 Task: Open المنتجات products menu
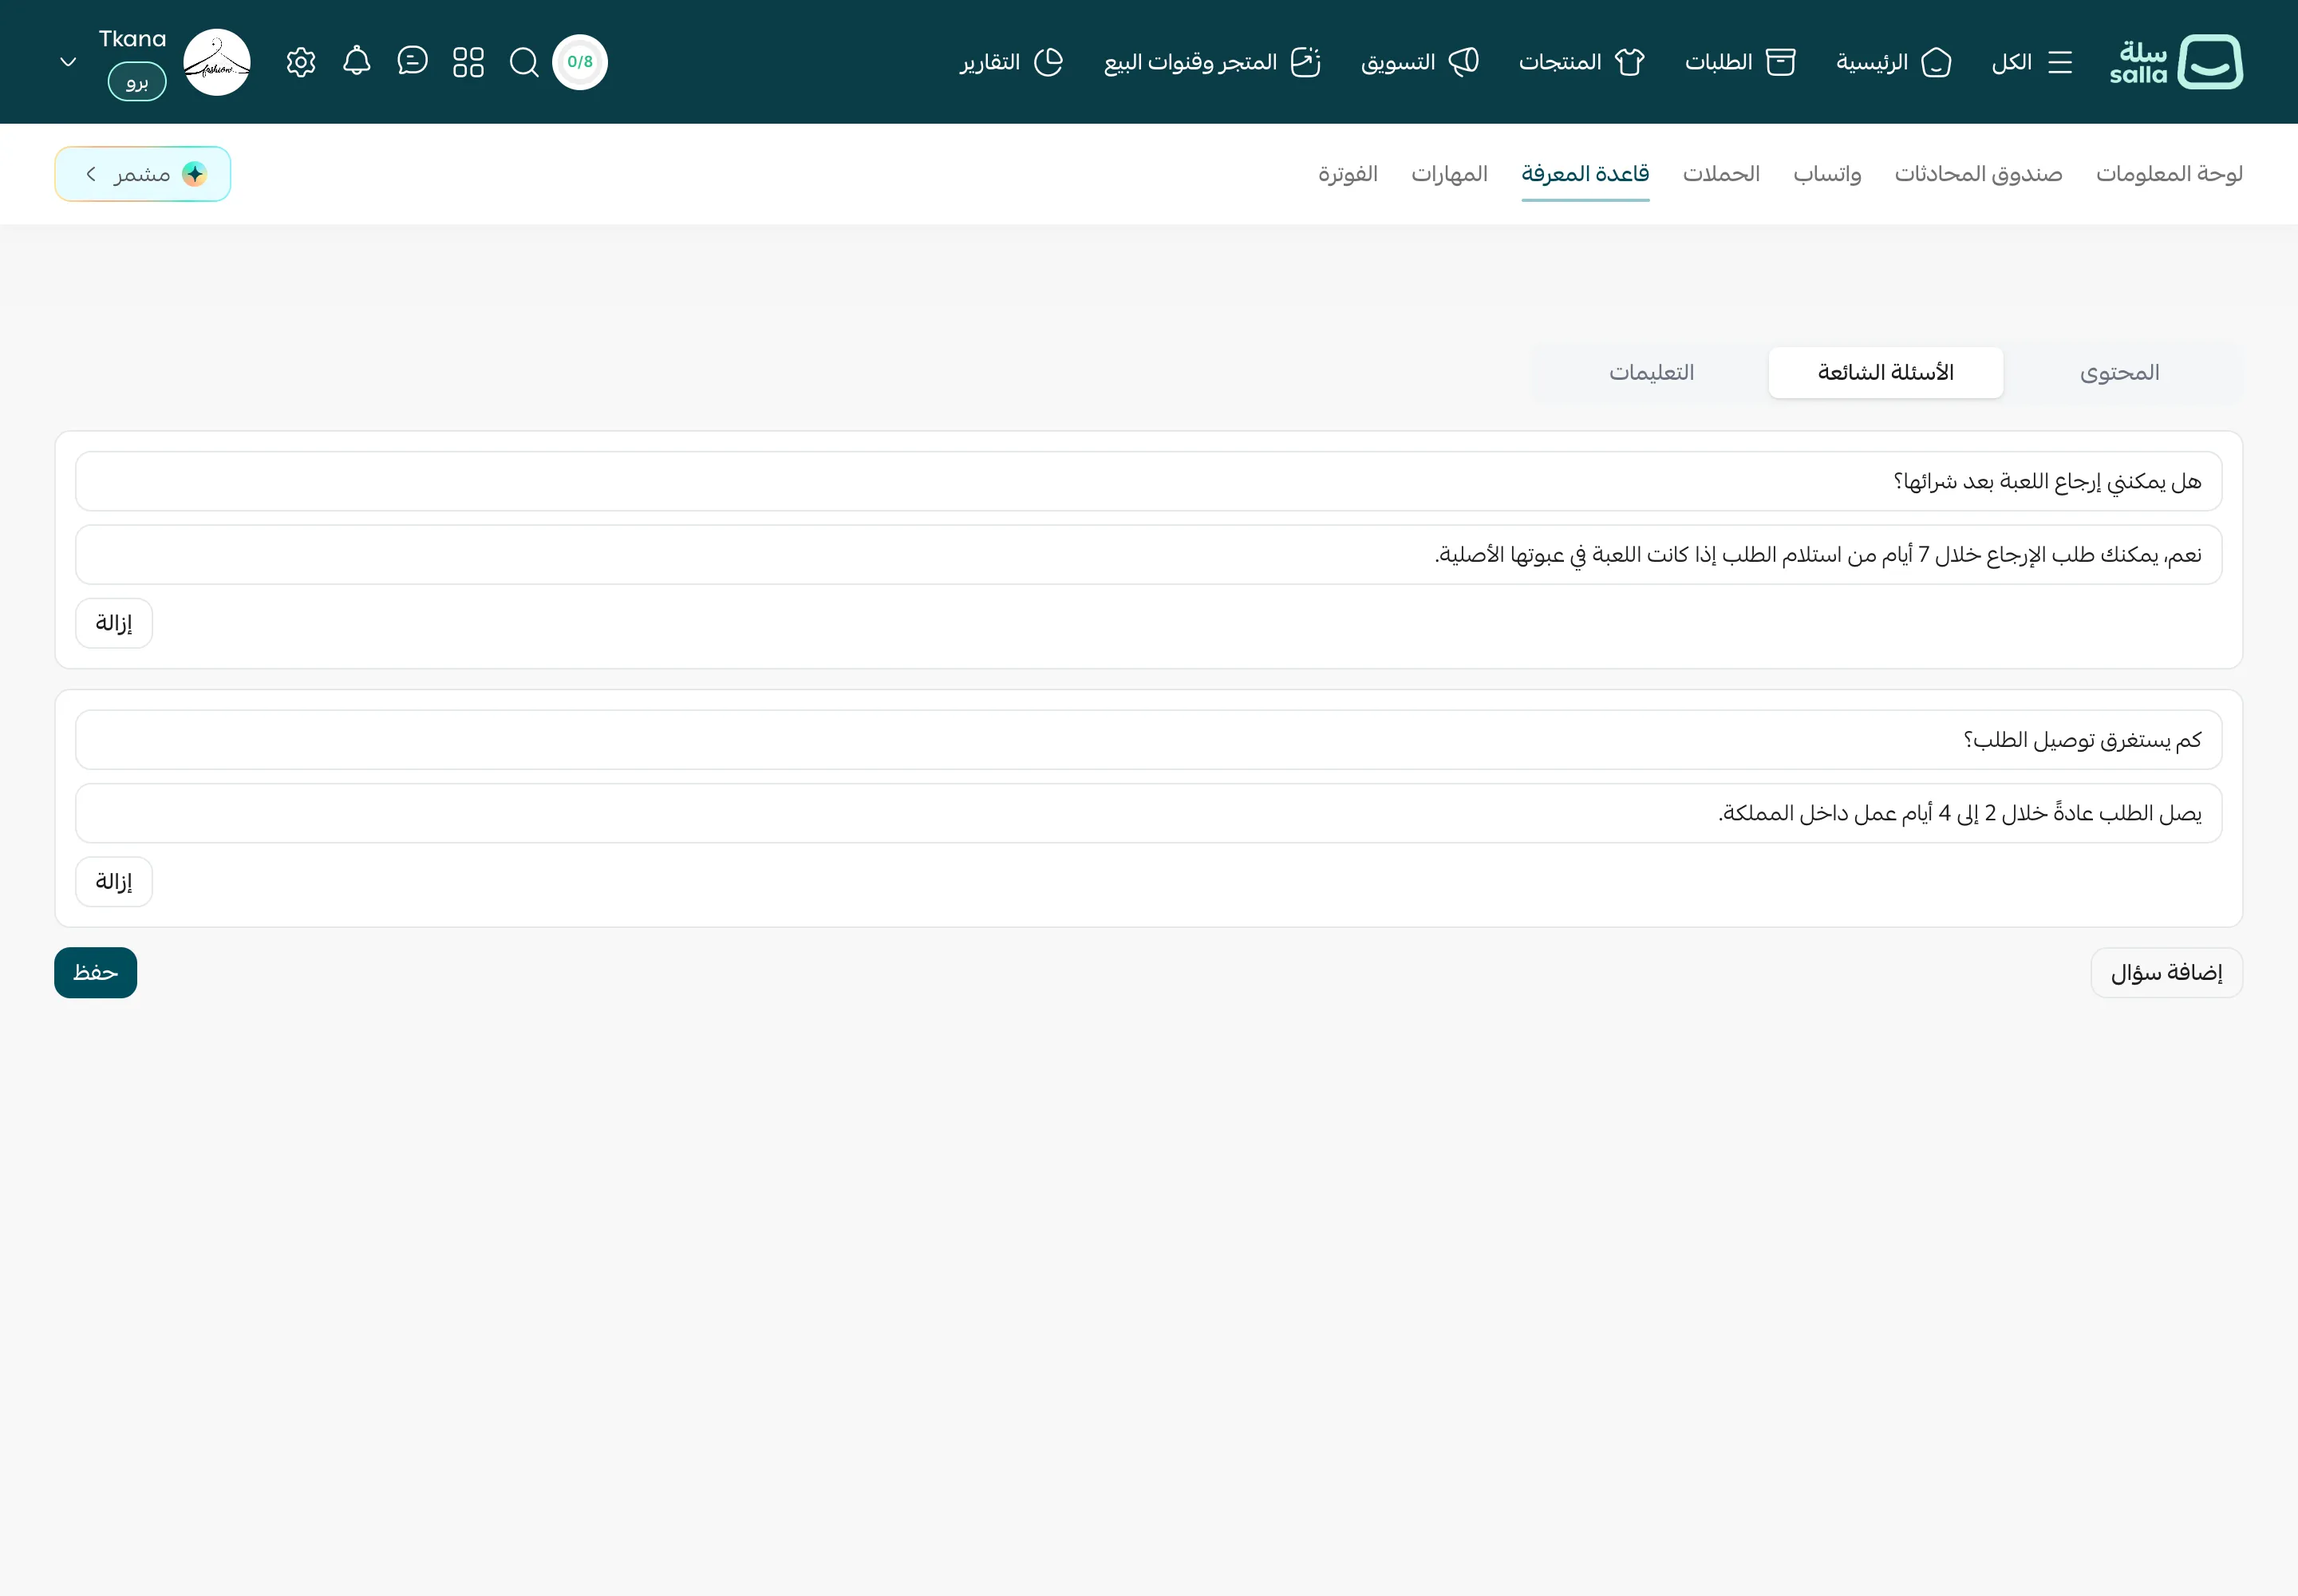point(1582,62)
